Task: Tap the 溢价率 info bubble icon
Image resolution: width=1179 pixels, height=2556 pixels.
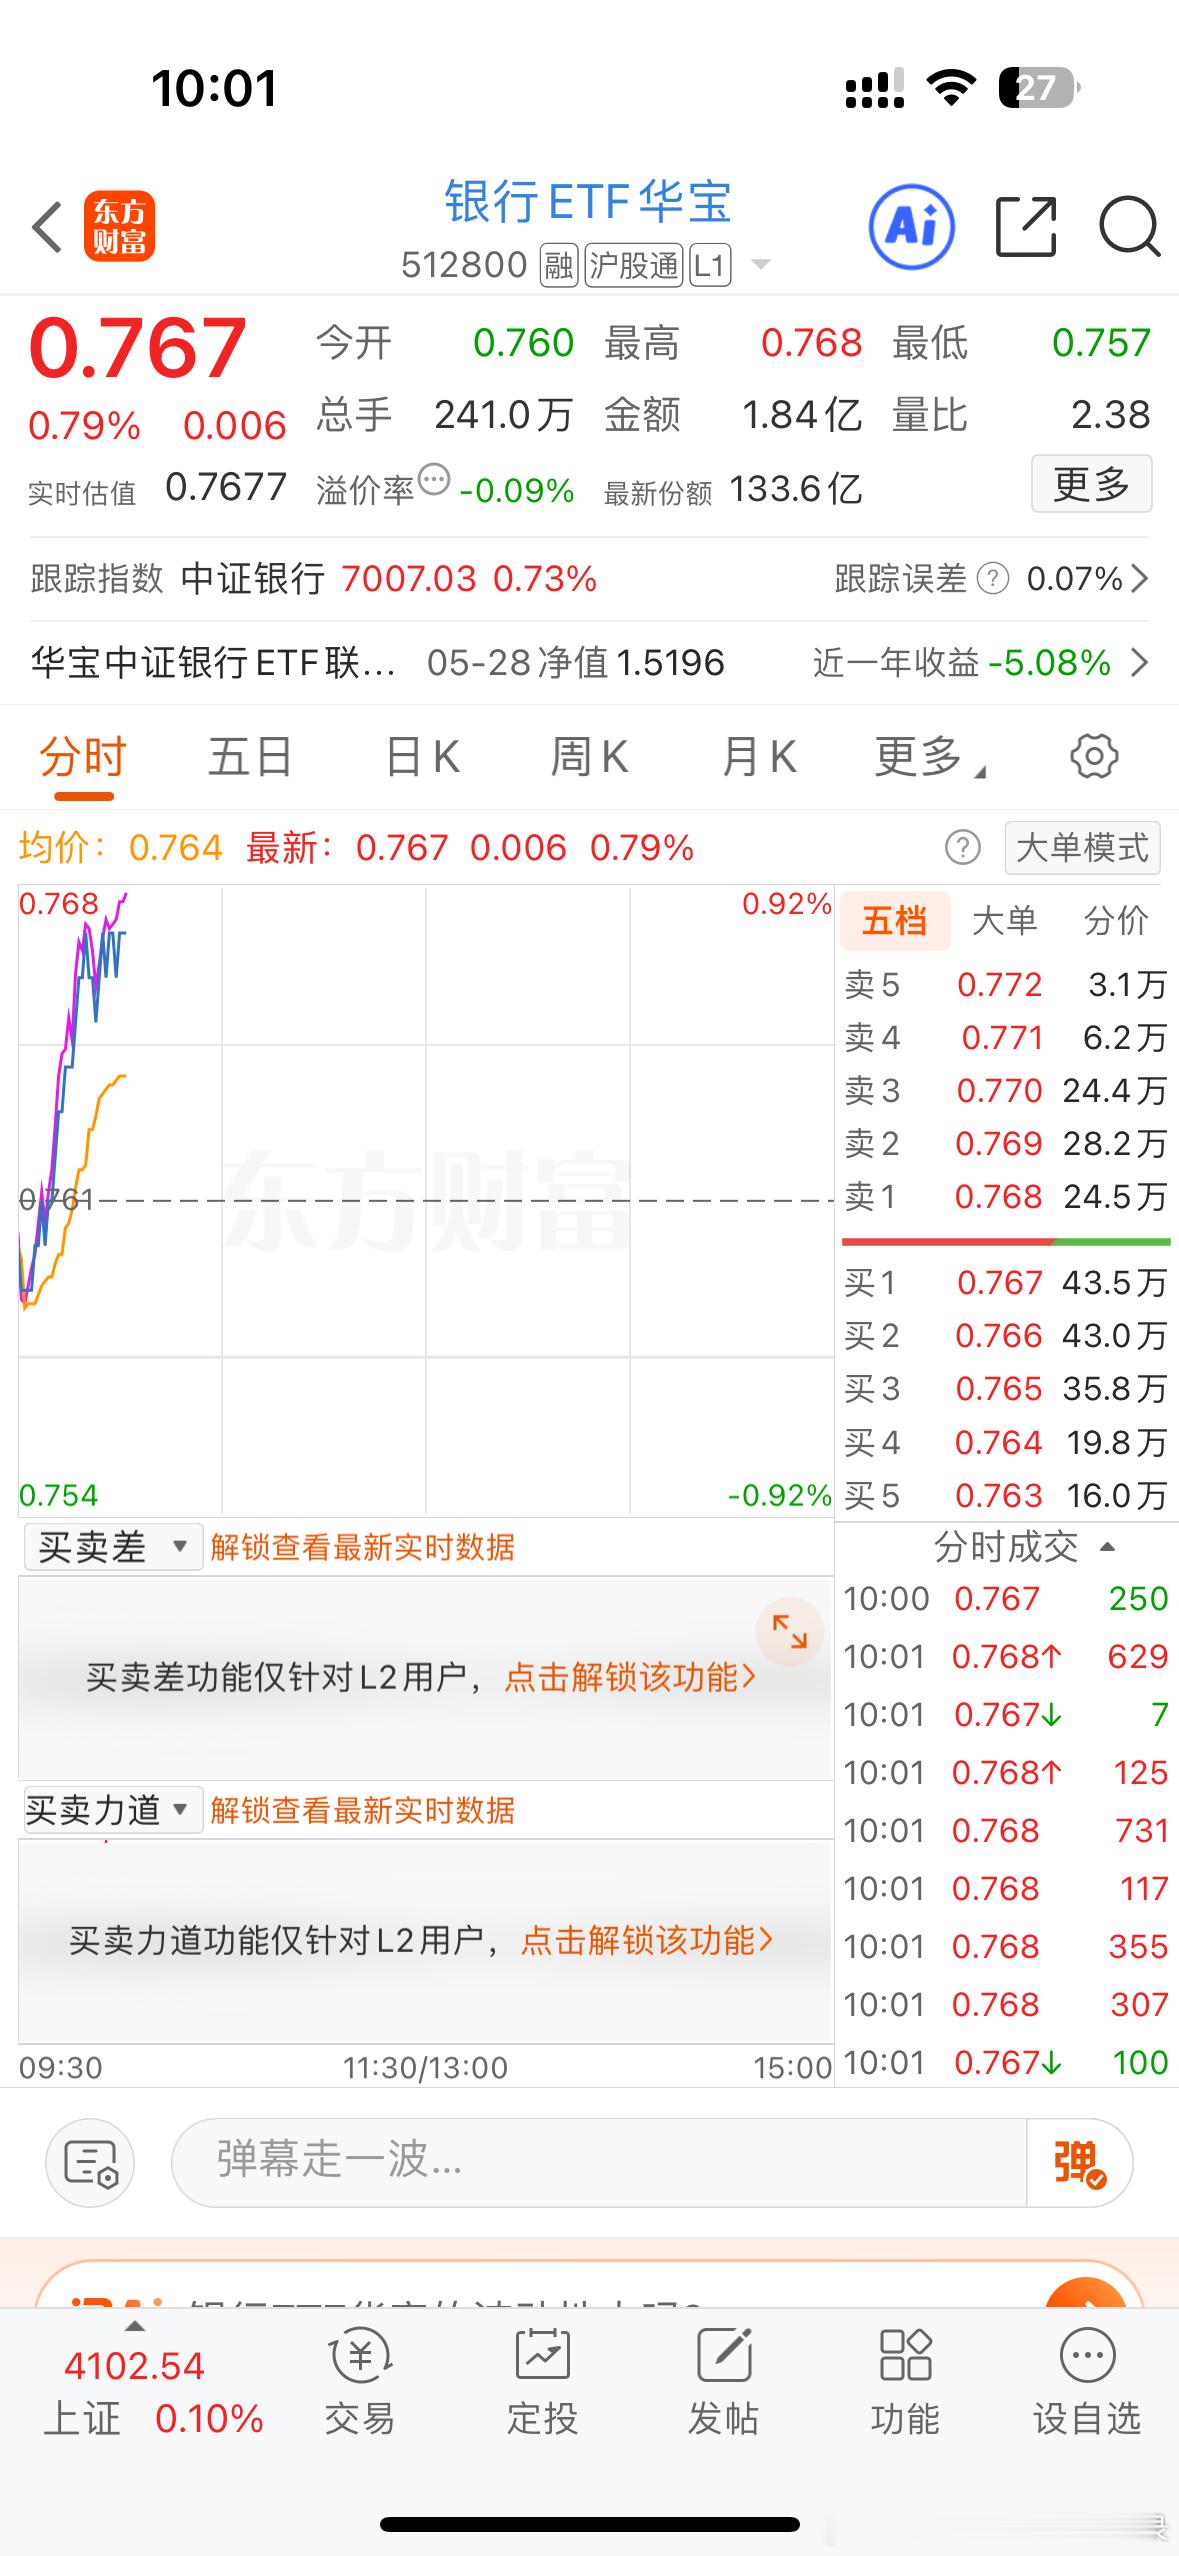Action: tap(434, 480)
